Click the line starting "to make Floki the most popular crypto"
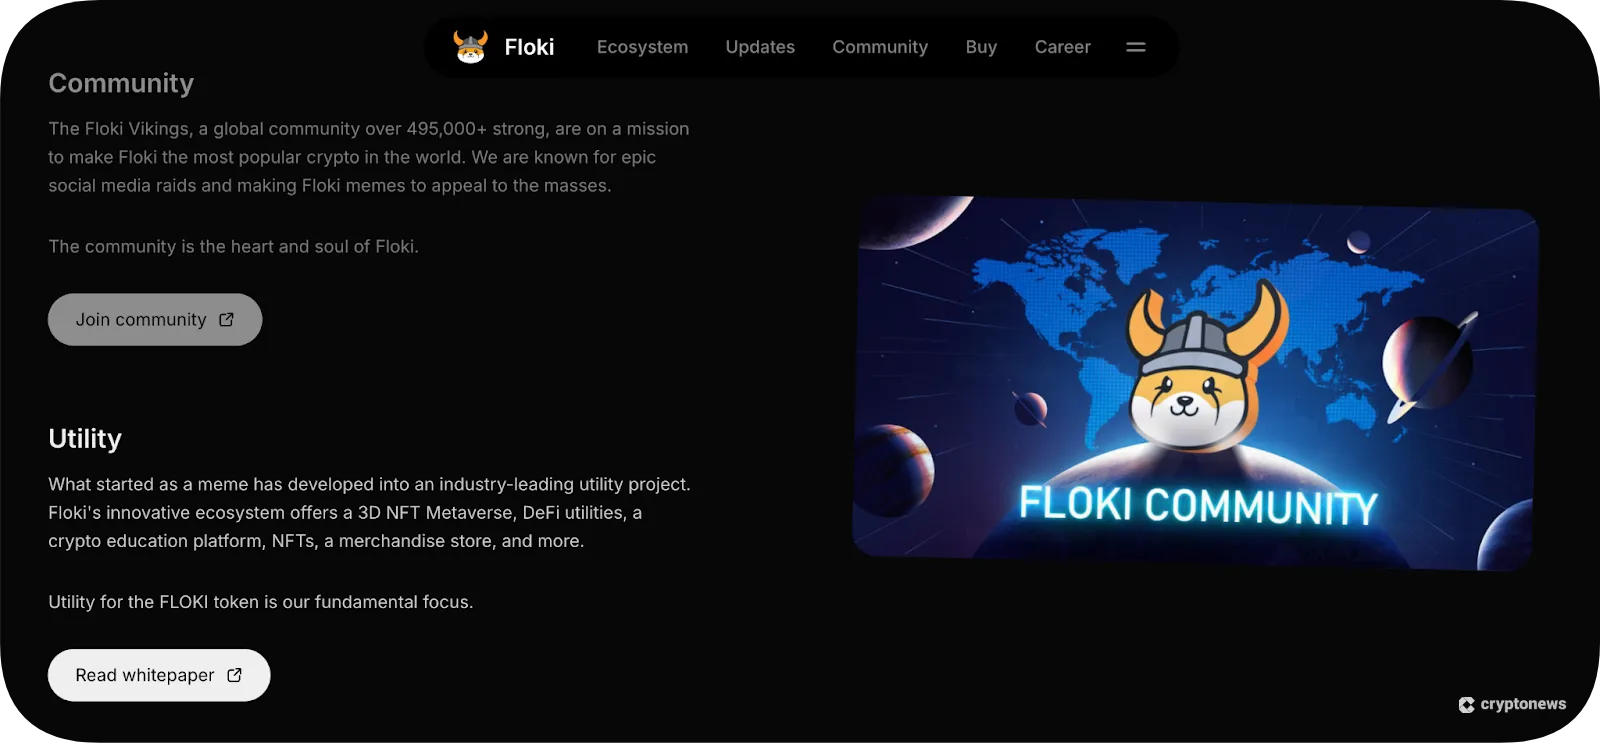1600x743 pixels. pos(352,157)
